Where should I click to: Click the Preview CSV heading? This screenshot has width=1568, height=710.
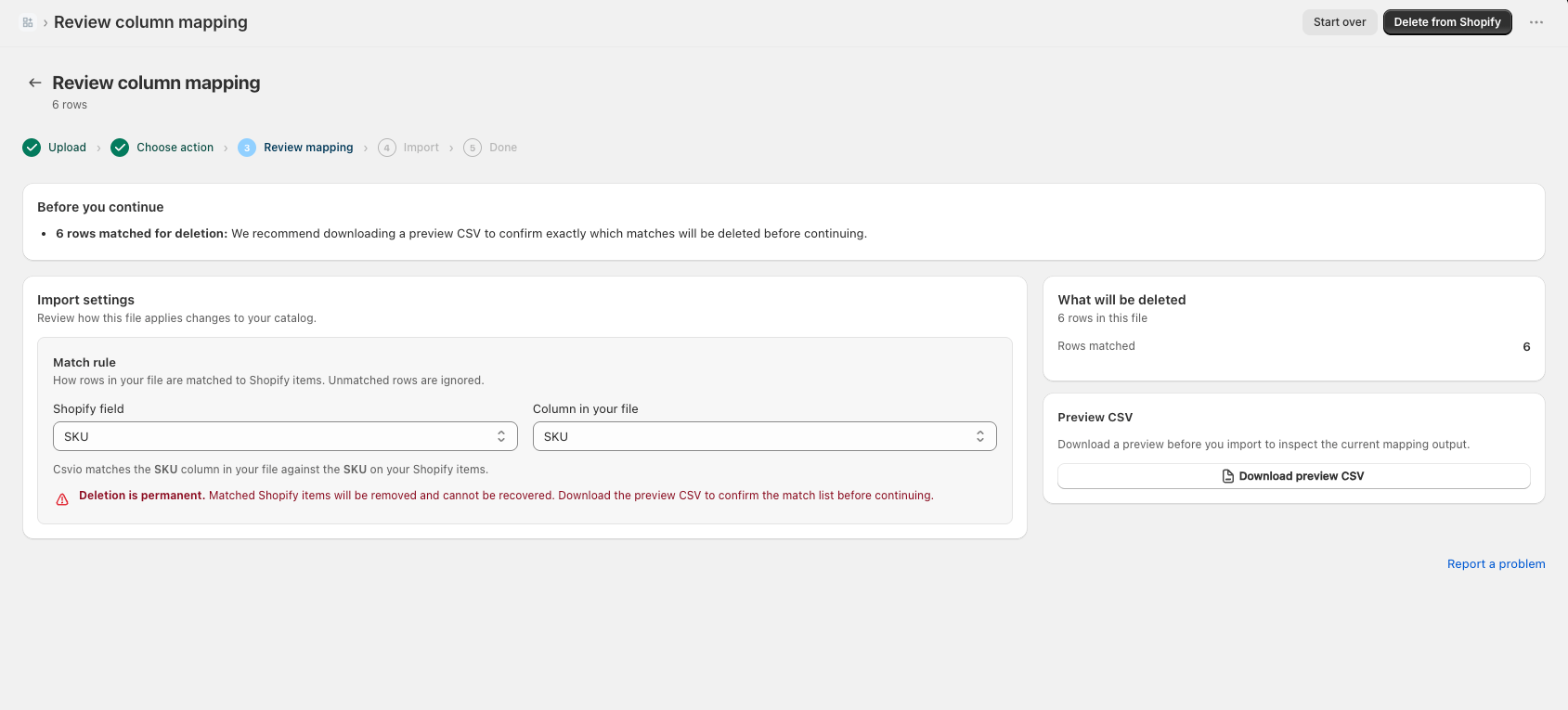1095,417
